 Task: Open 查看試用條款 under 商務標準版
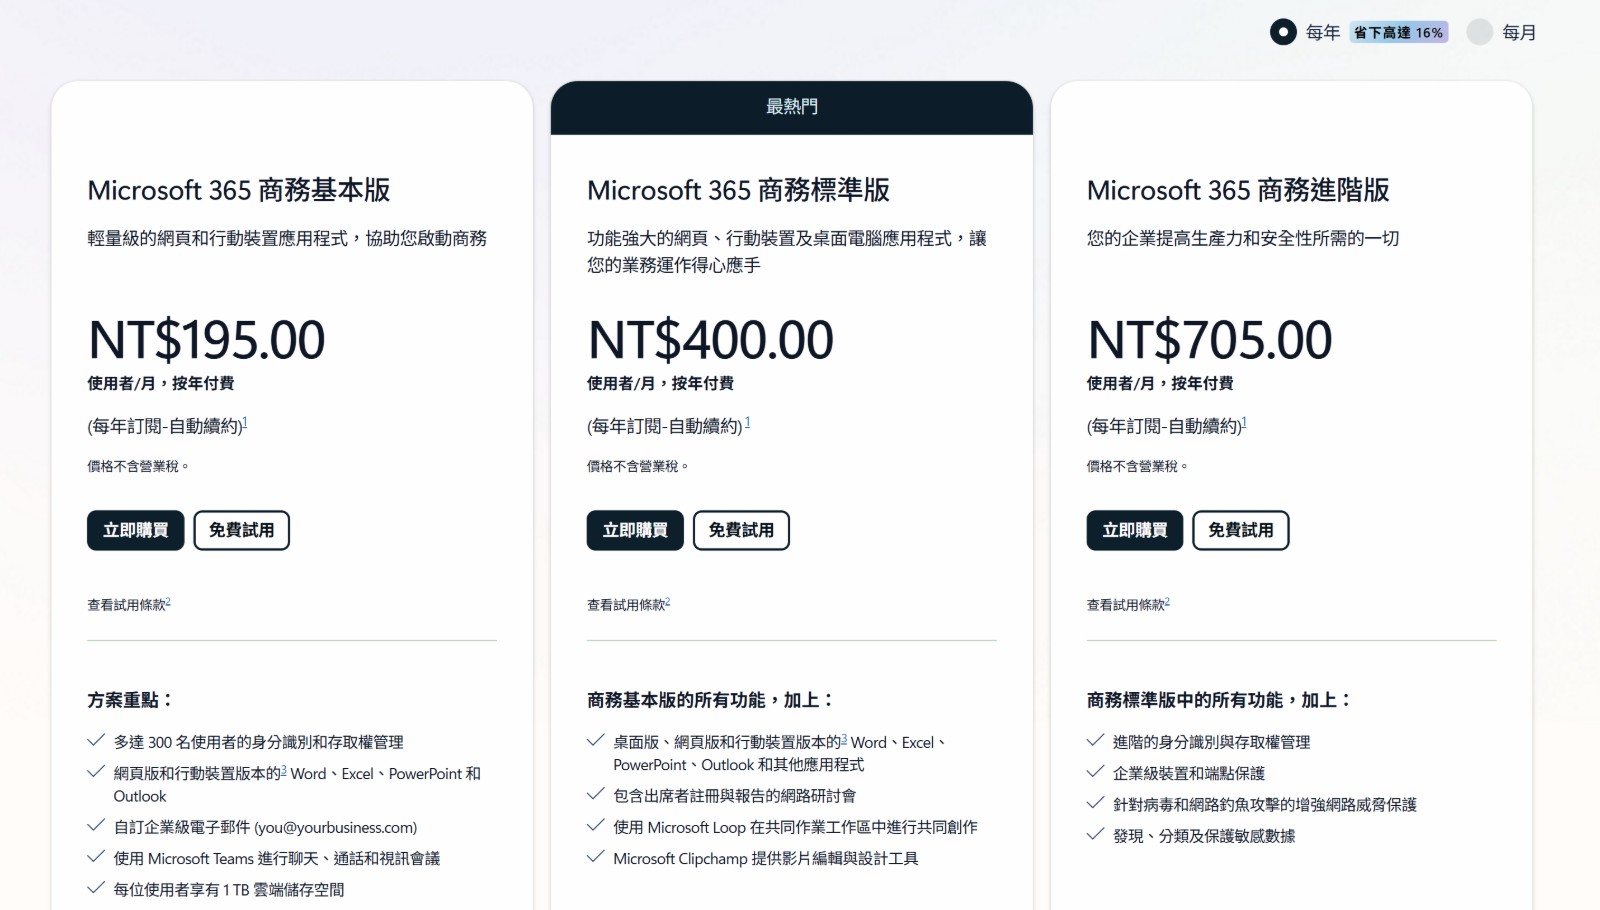pyautogui.click(x=624, y=603)
